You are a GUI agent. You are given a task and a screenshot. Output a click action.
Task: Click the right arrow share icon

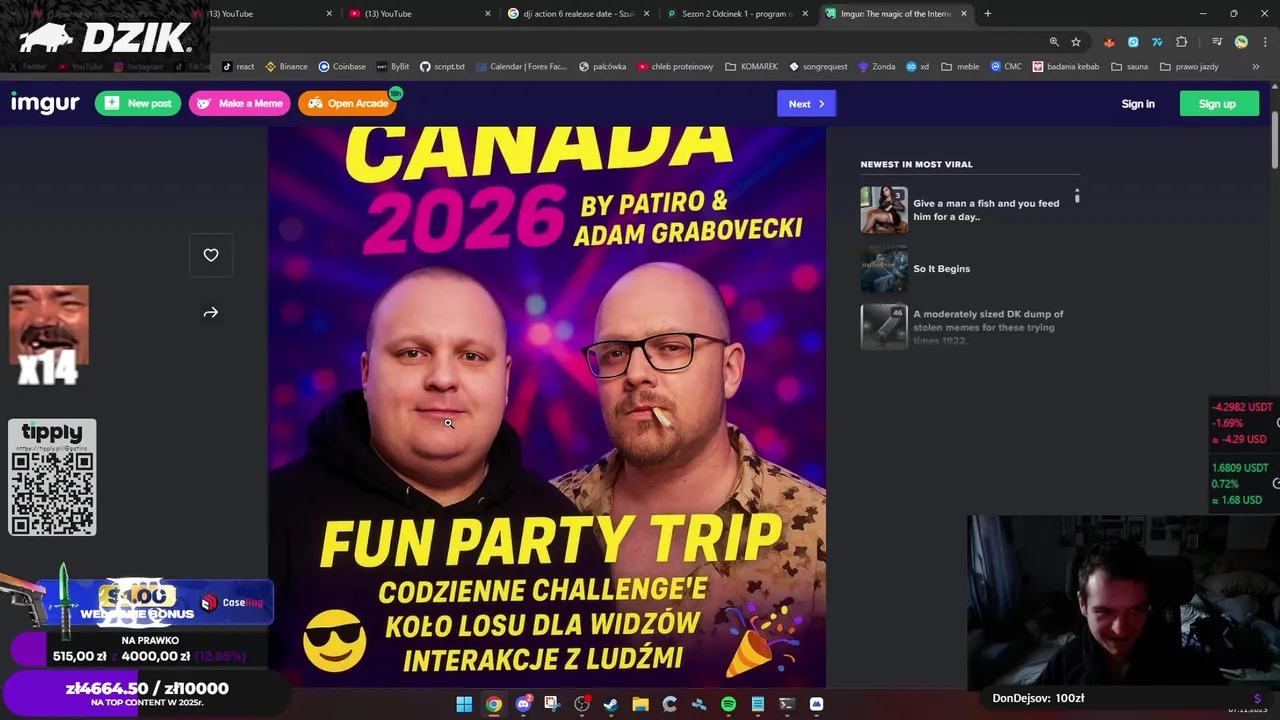pos(211,313)
